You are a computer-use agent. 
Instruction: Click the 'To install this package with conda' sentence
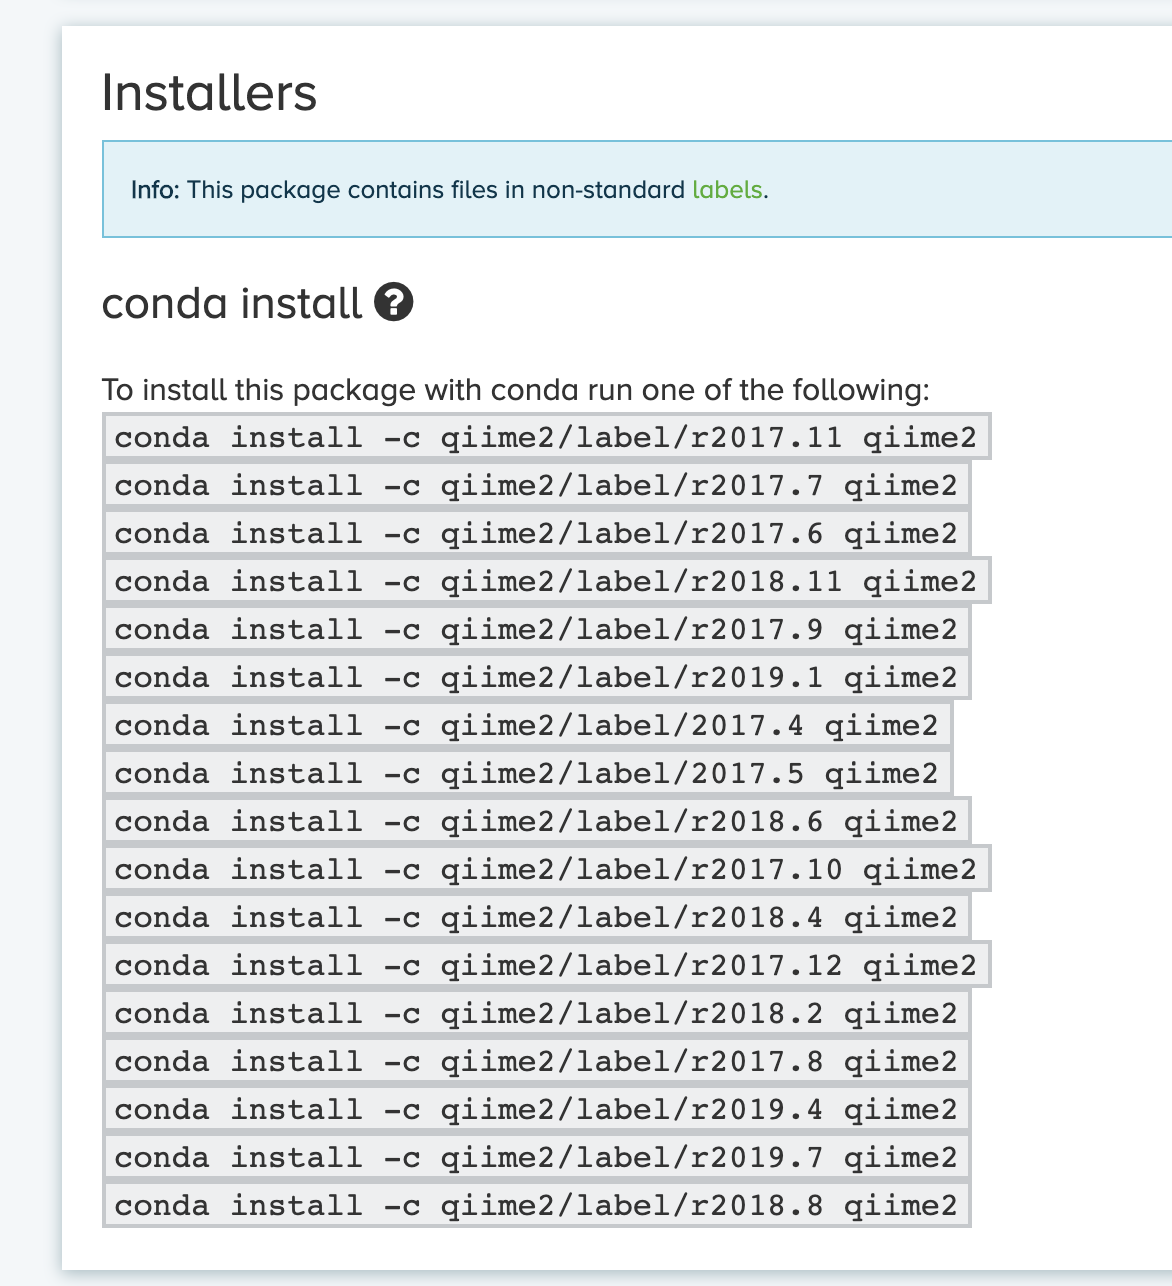tap(516, 389)
